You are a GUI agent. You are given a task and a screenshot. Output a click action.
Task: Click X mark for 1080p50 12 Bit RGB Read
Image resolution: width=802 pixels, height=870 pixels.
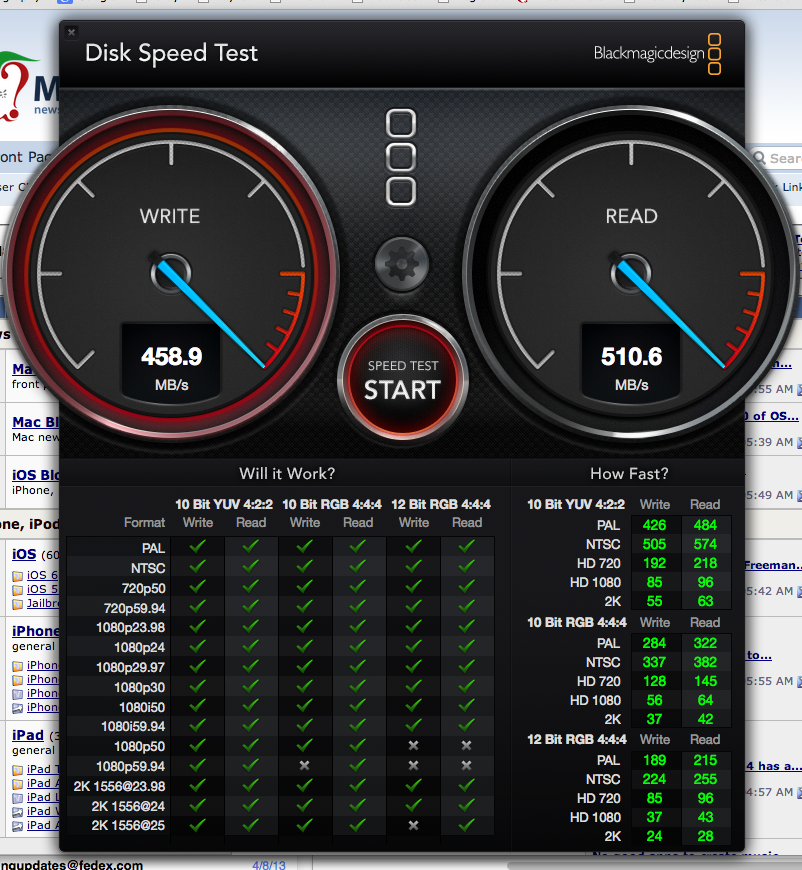click(x=466, y=746)
